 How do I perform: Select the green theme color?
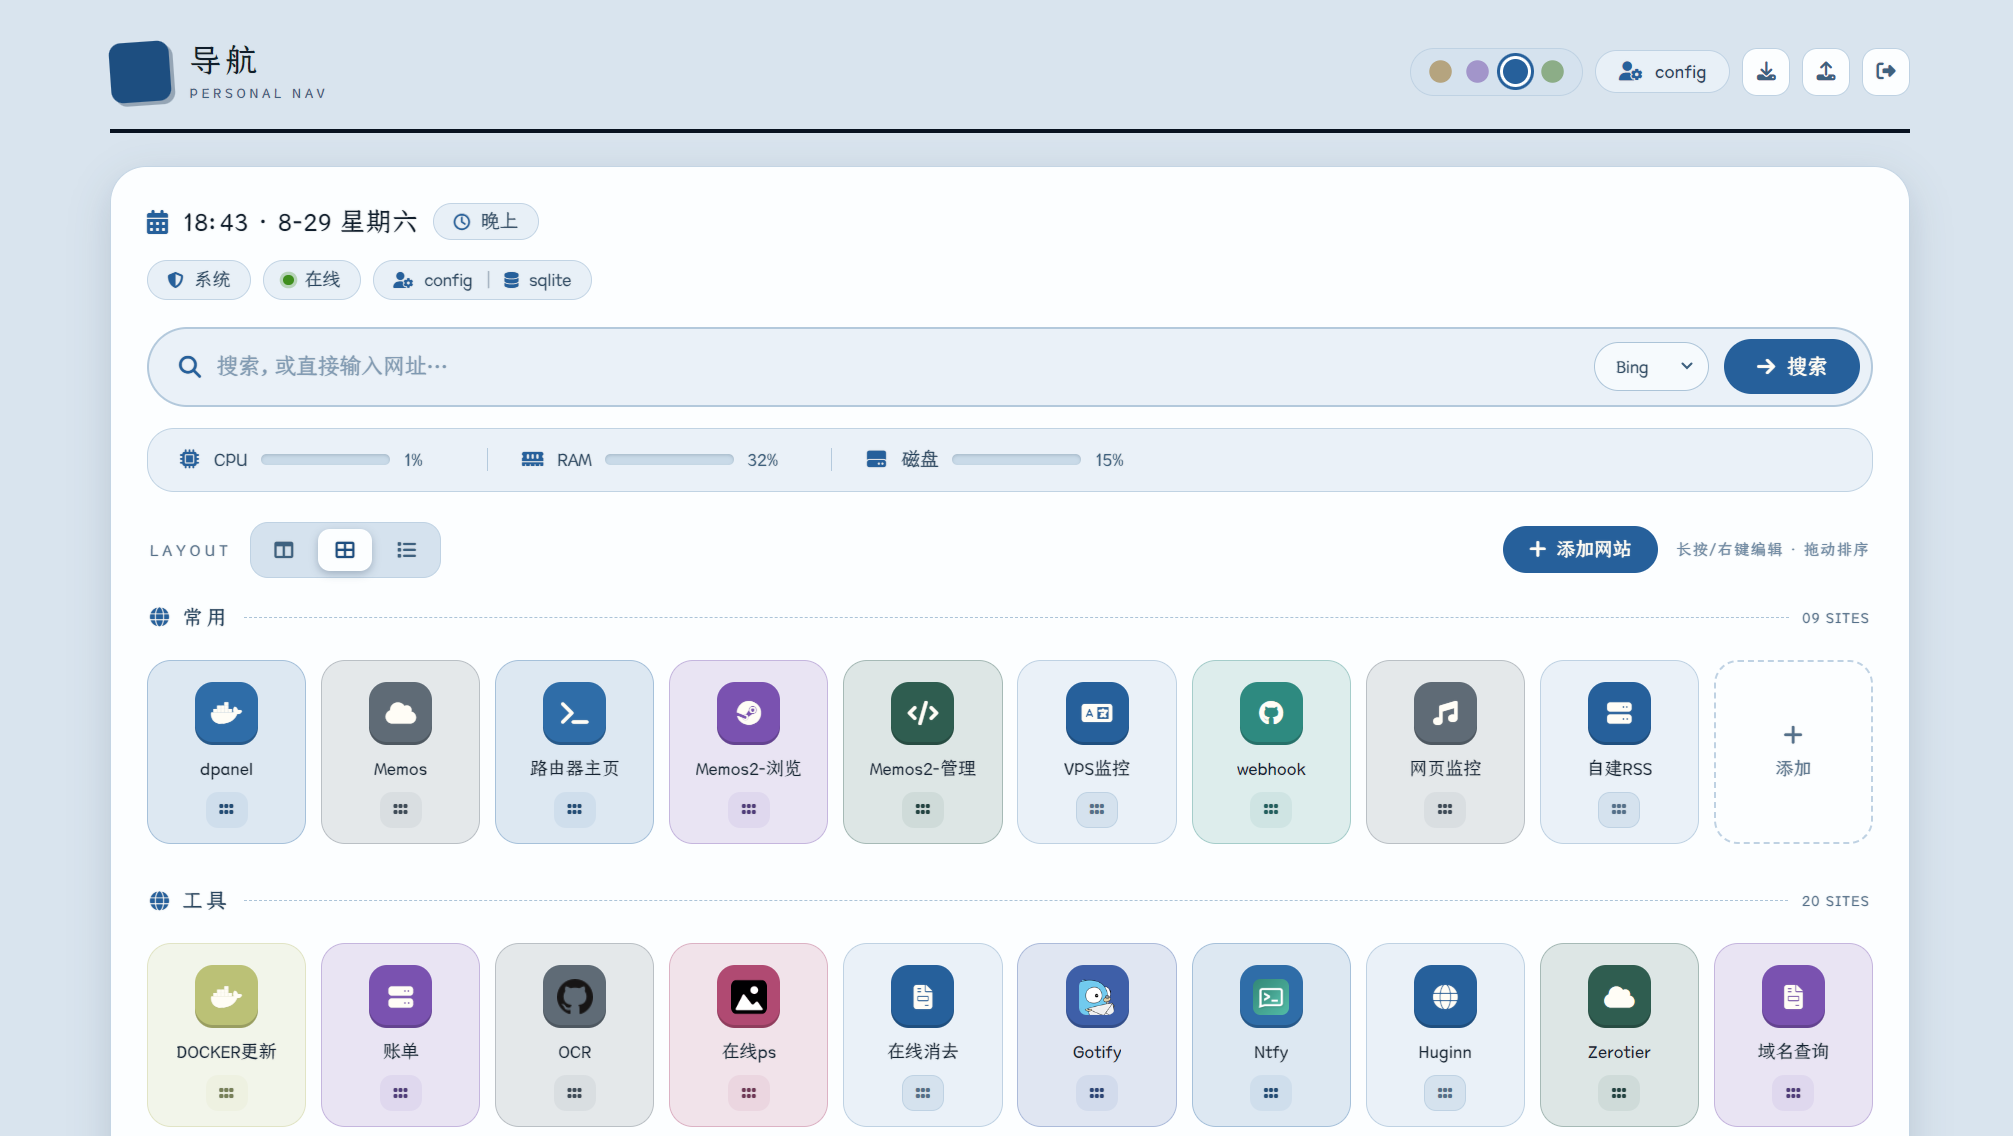coord(1552,72)
